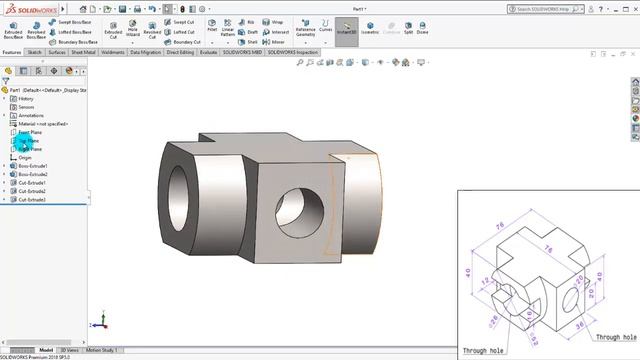
Task: Open the 3D Views bottom tab
Action: click(69, 350)
